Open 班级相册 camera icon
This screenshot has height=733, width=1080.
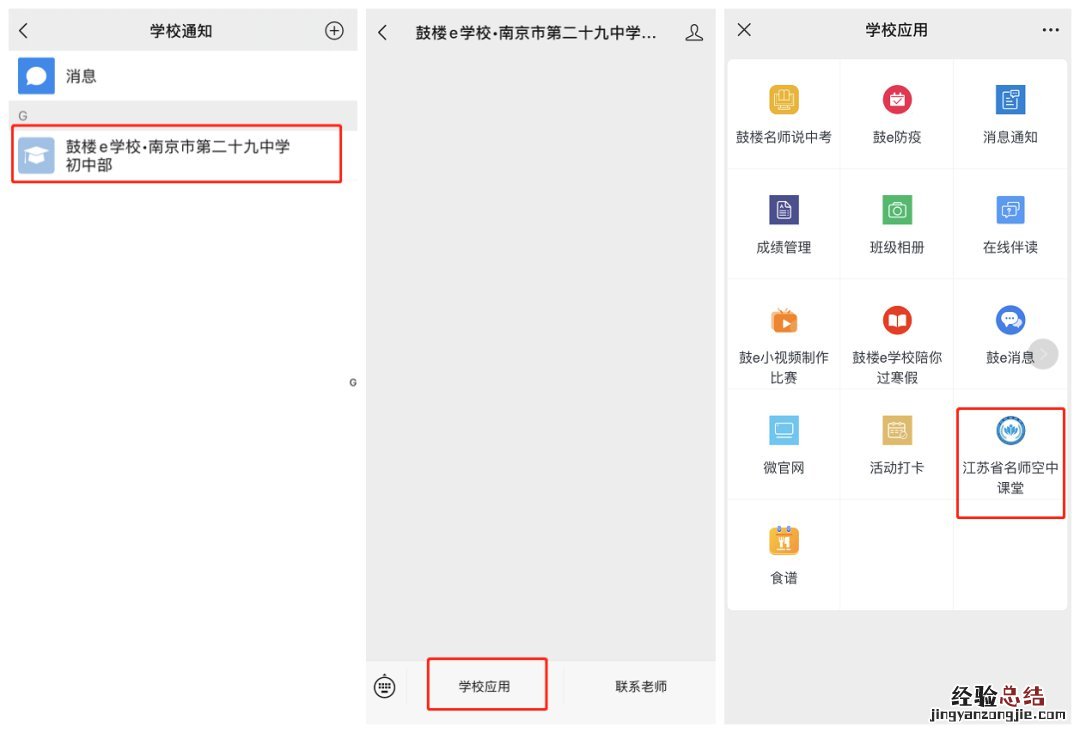coord(897,211)
